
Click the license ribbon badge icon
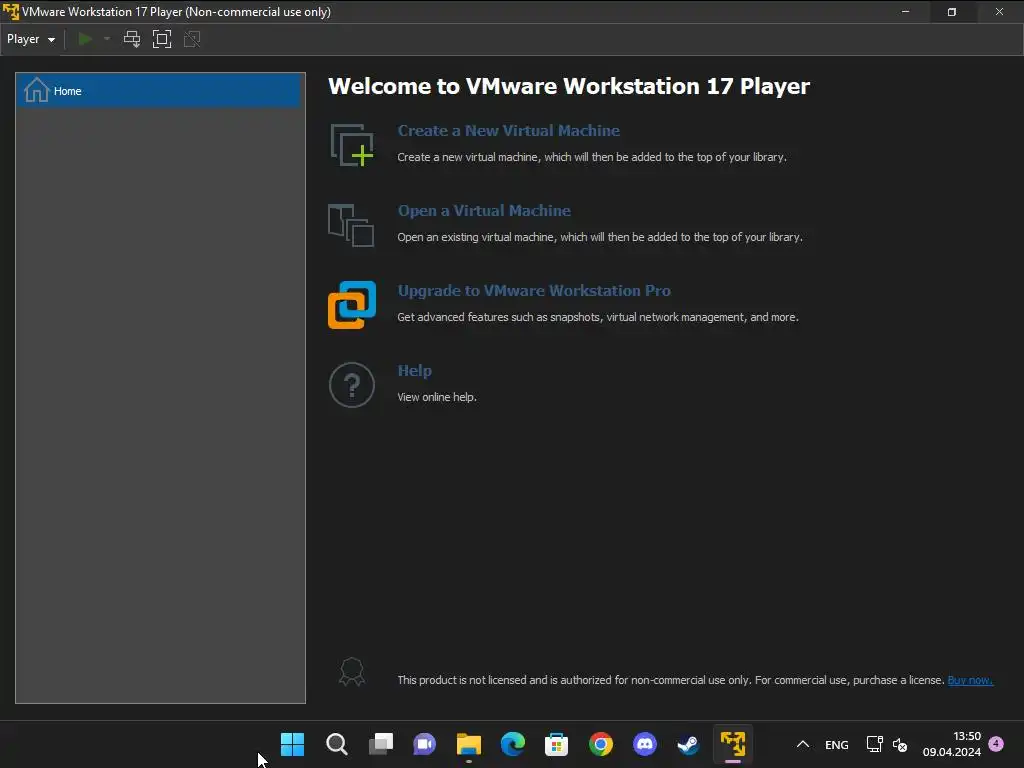click(x=352, y=672)
